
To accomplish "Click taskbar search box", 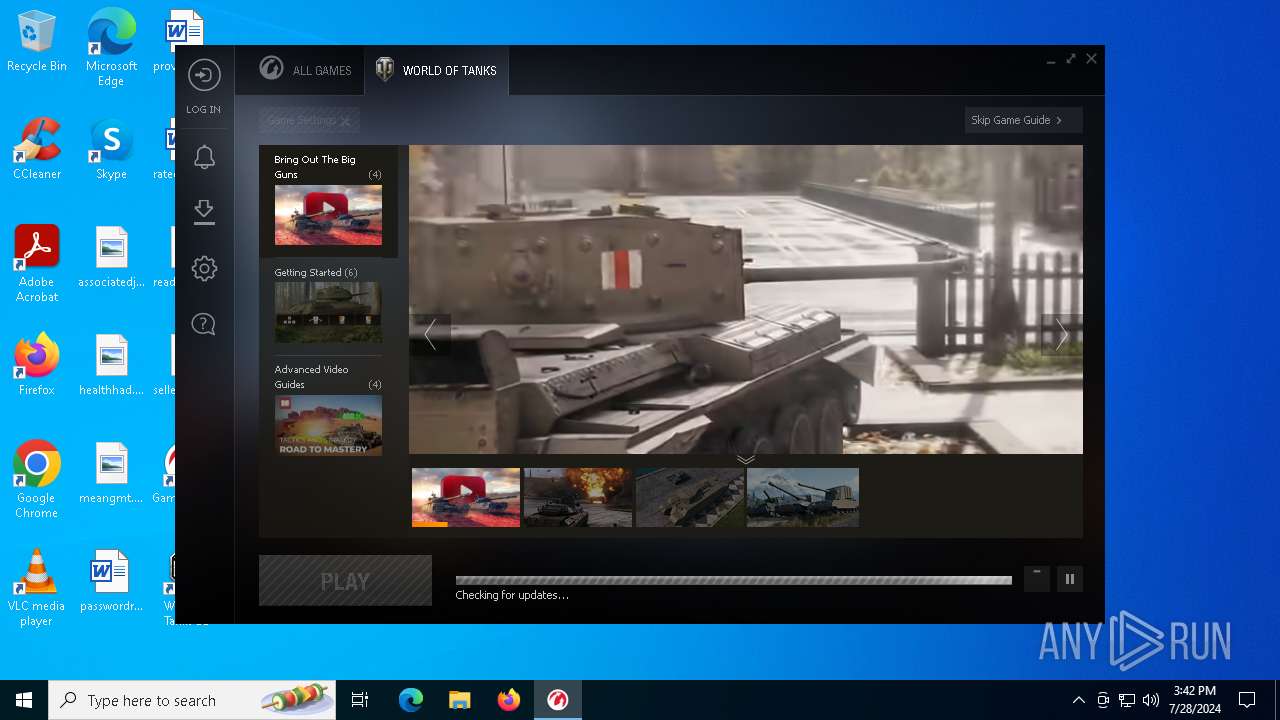I will pos(192,700).
